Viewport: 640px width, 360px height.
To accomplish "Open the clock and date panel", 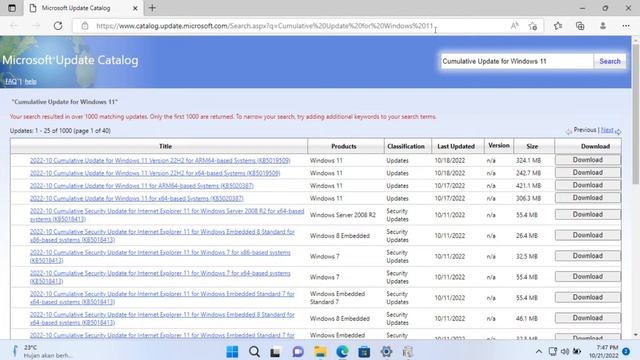I will pos(603,351).
